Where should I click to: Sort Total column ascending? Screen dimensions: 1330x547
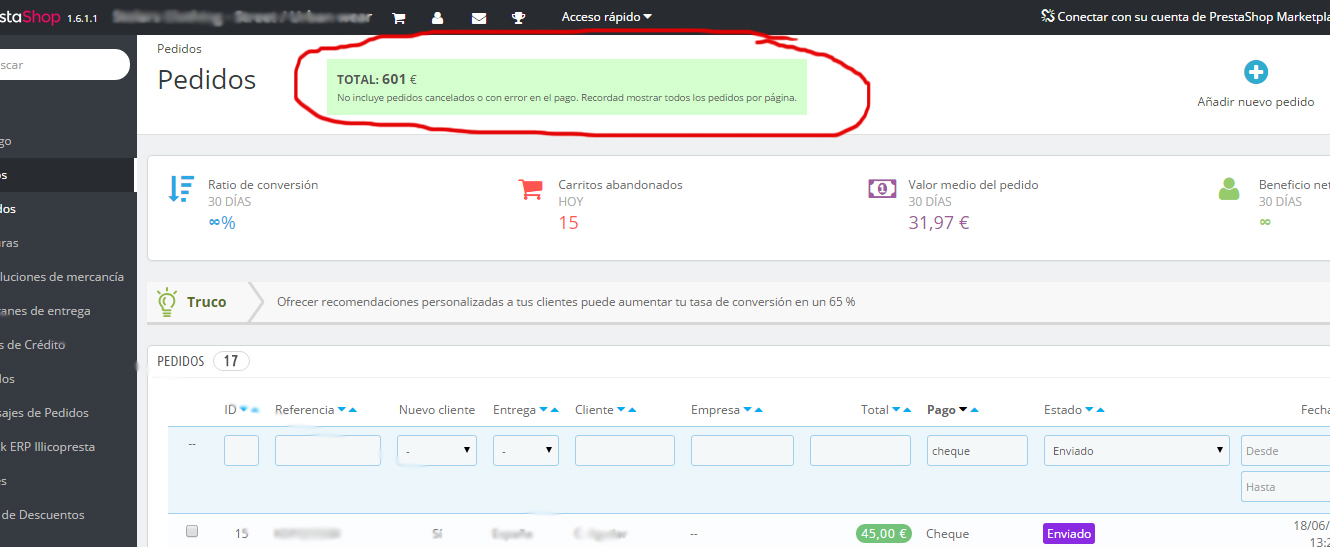[908, 410]
